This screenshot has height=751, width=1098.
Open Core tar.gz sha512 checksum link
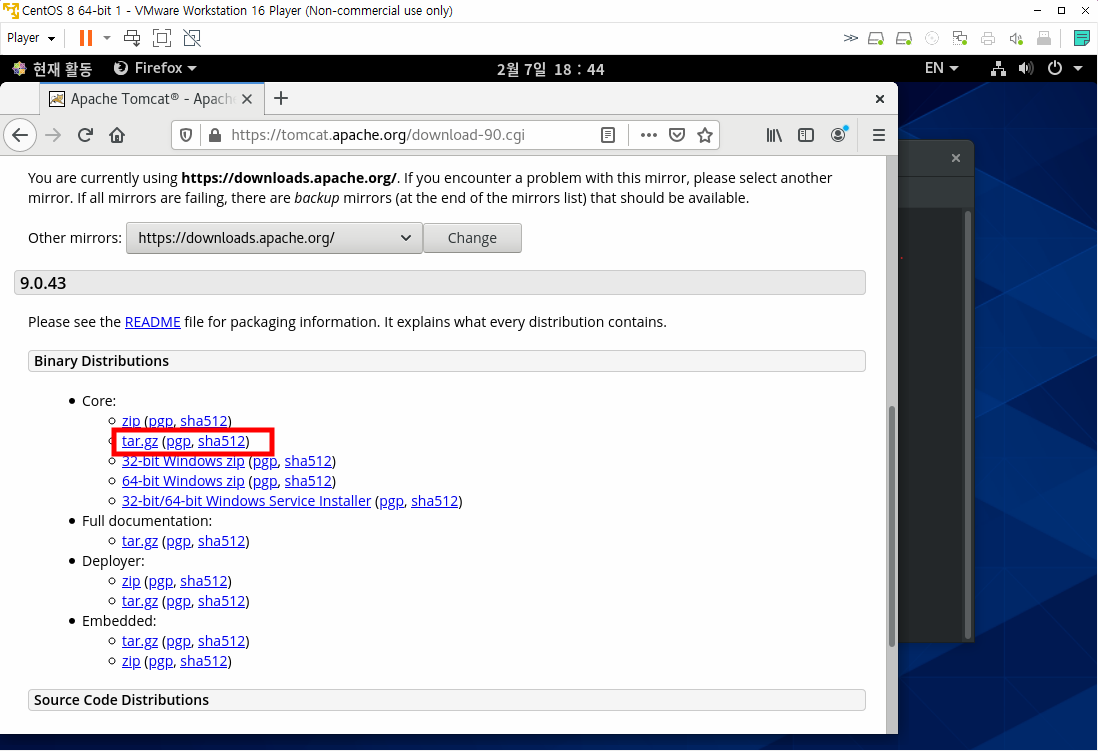(221, 441)
